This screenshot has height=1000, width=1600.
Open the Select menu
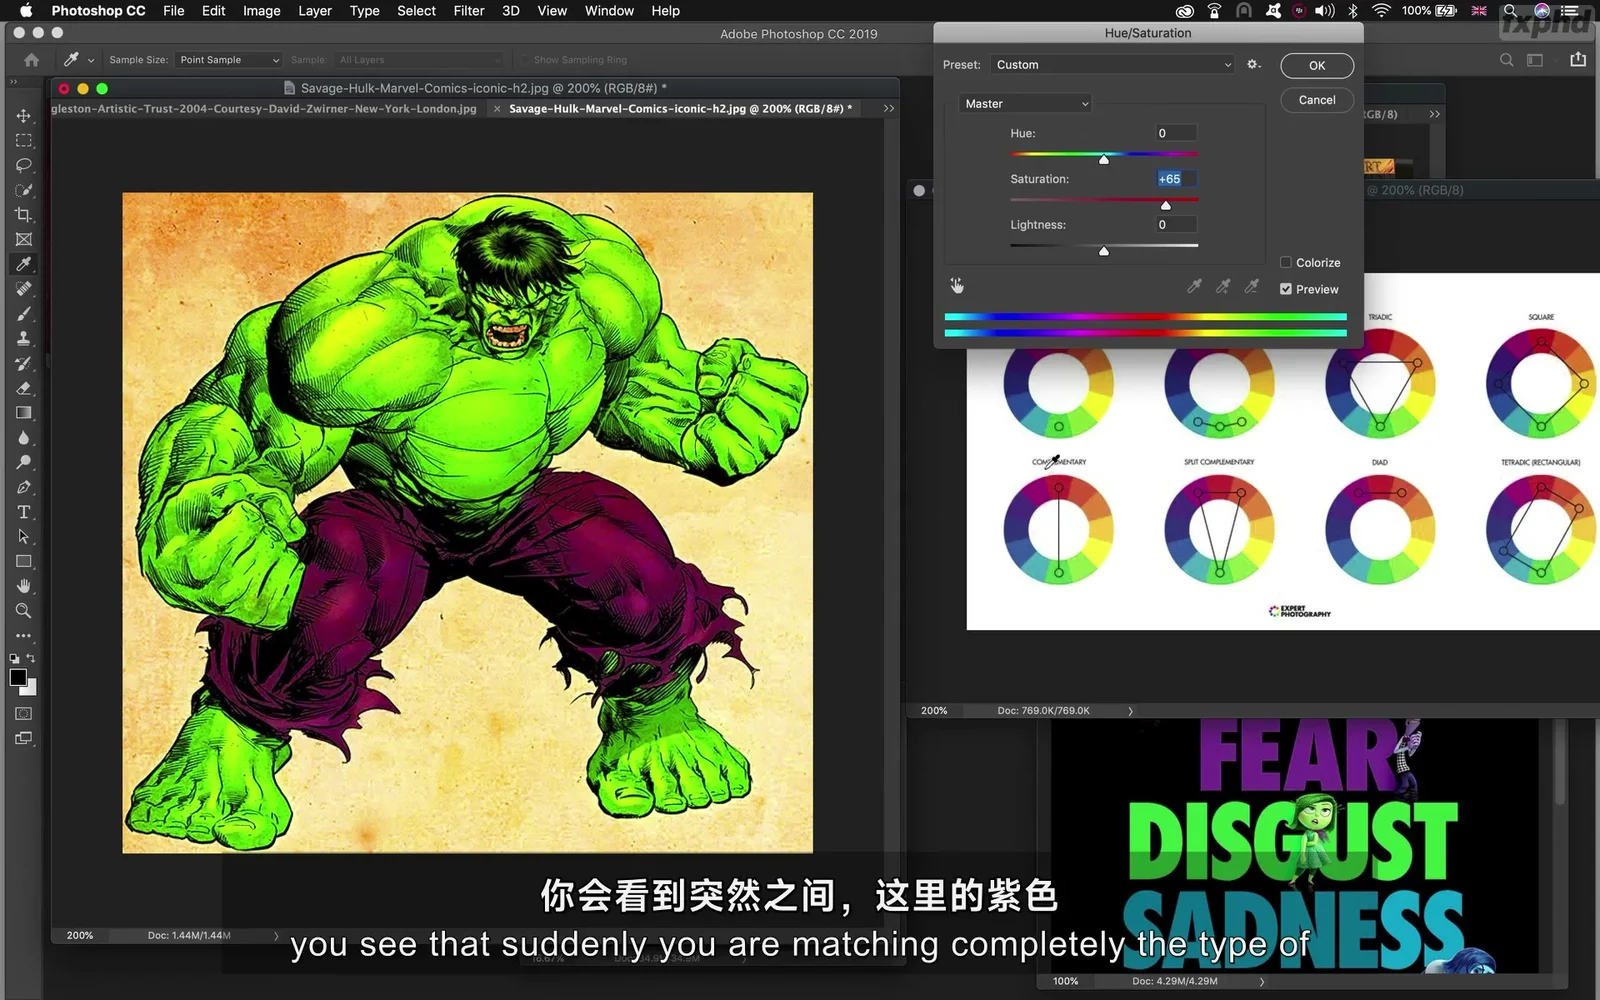(416, 11)
